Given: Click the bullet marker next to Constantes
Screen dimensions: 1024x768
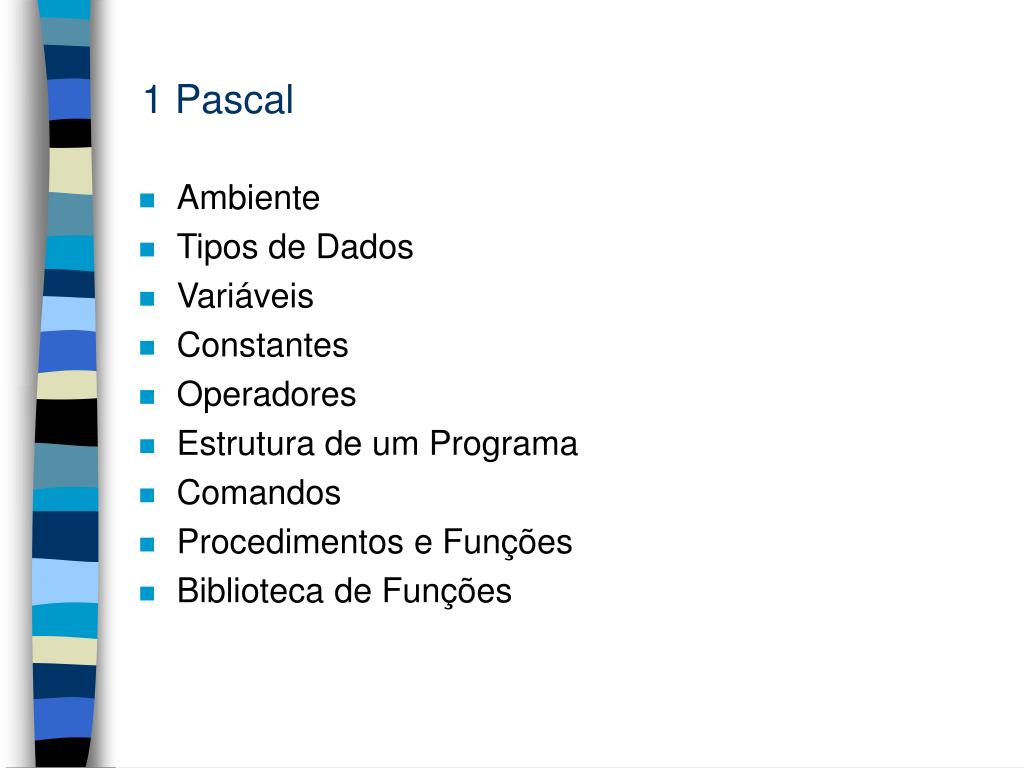Looking at the screenshot, I should [147, 347].
